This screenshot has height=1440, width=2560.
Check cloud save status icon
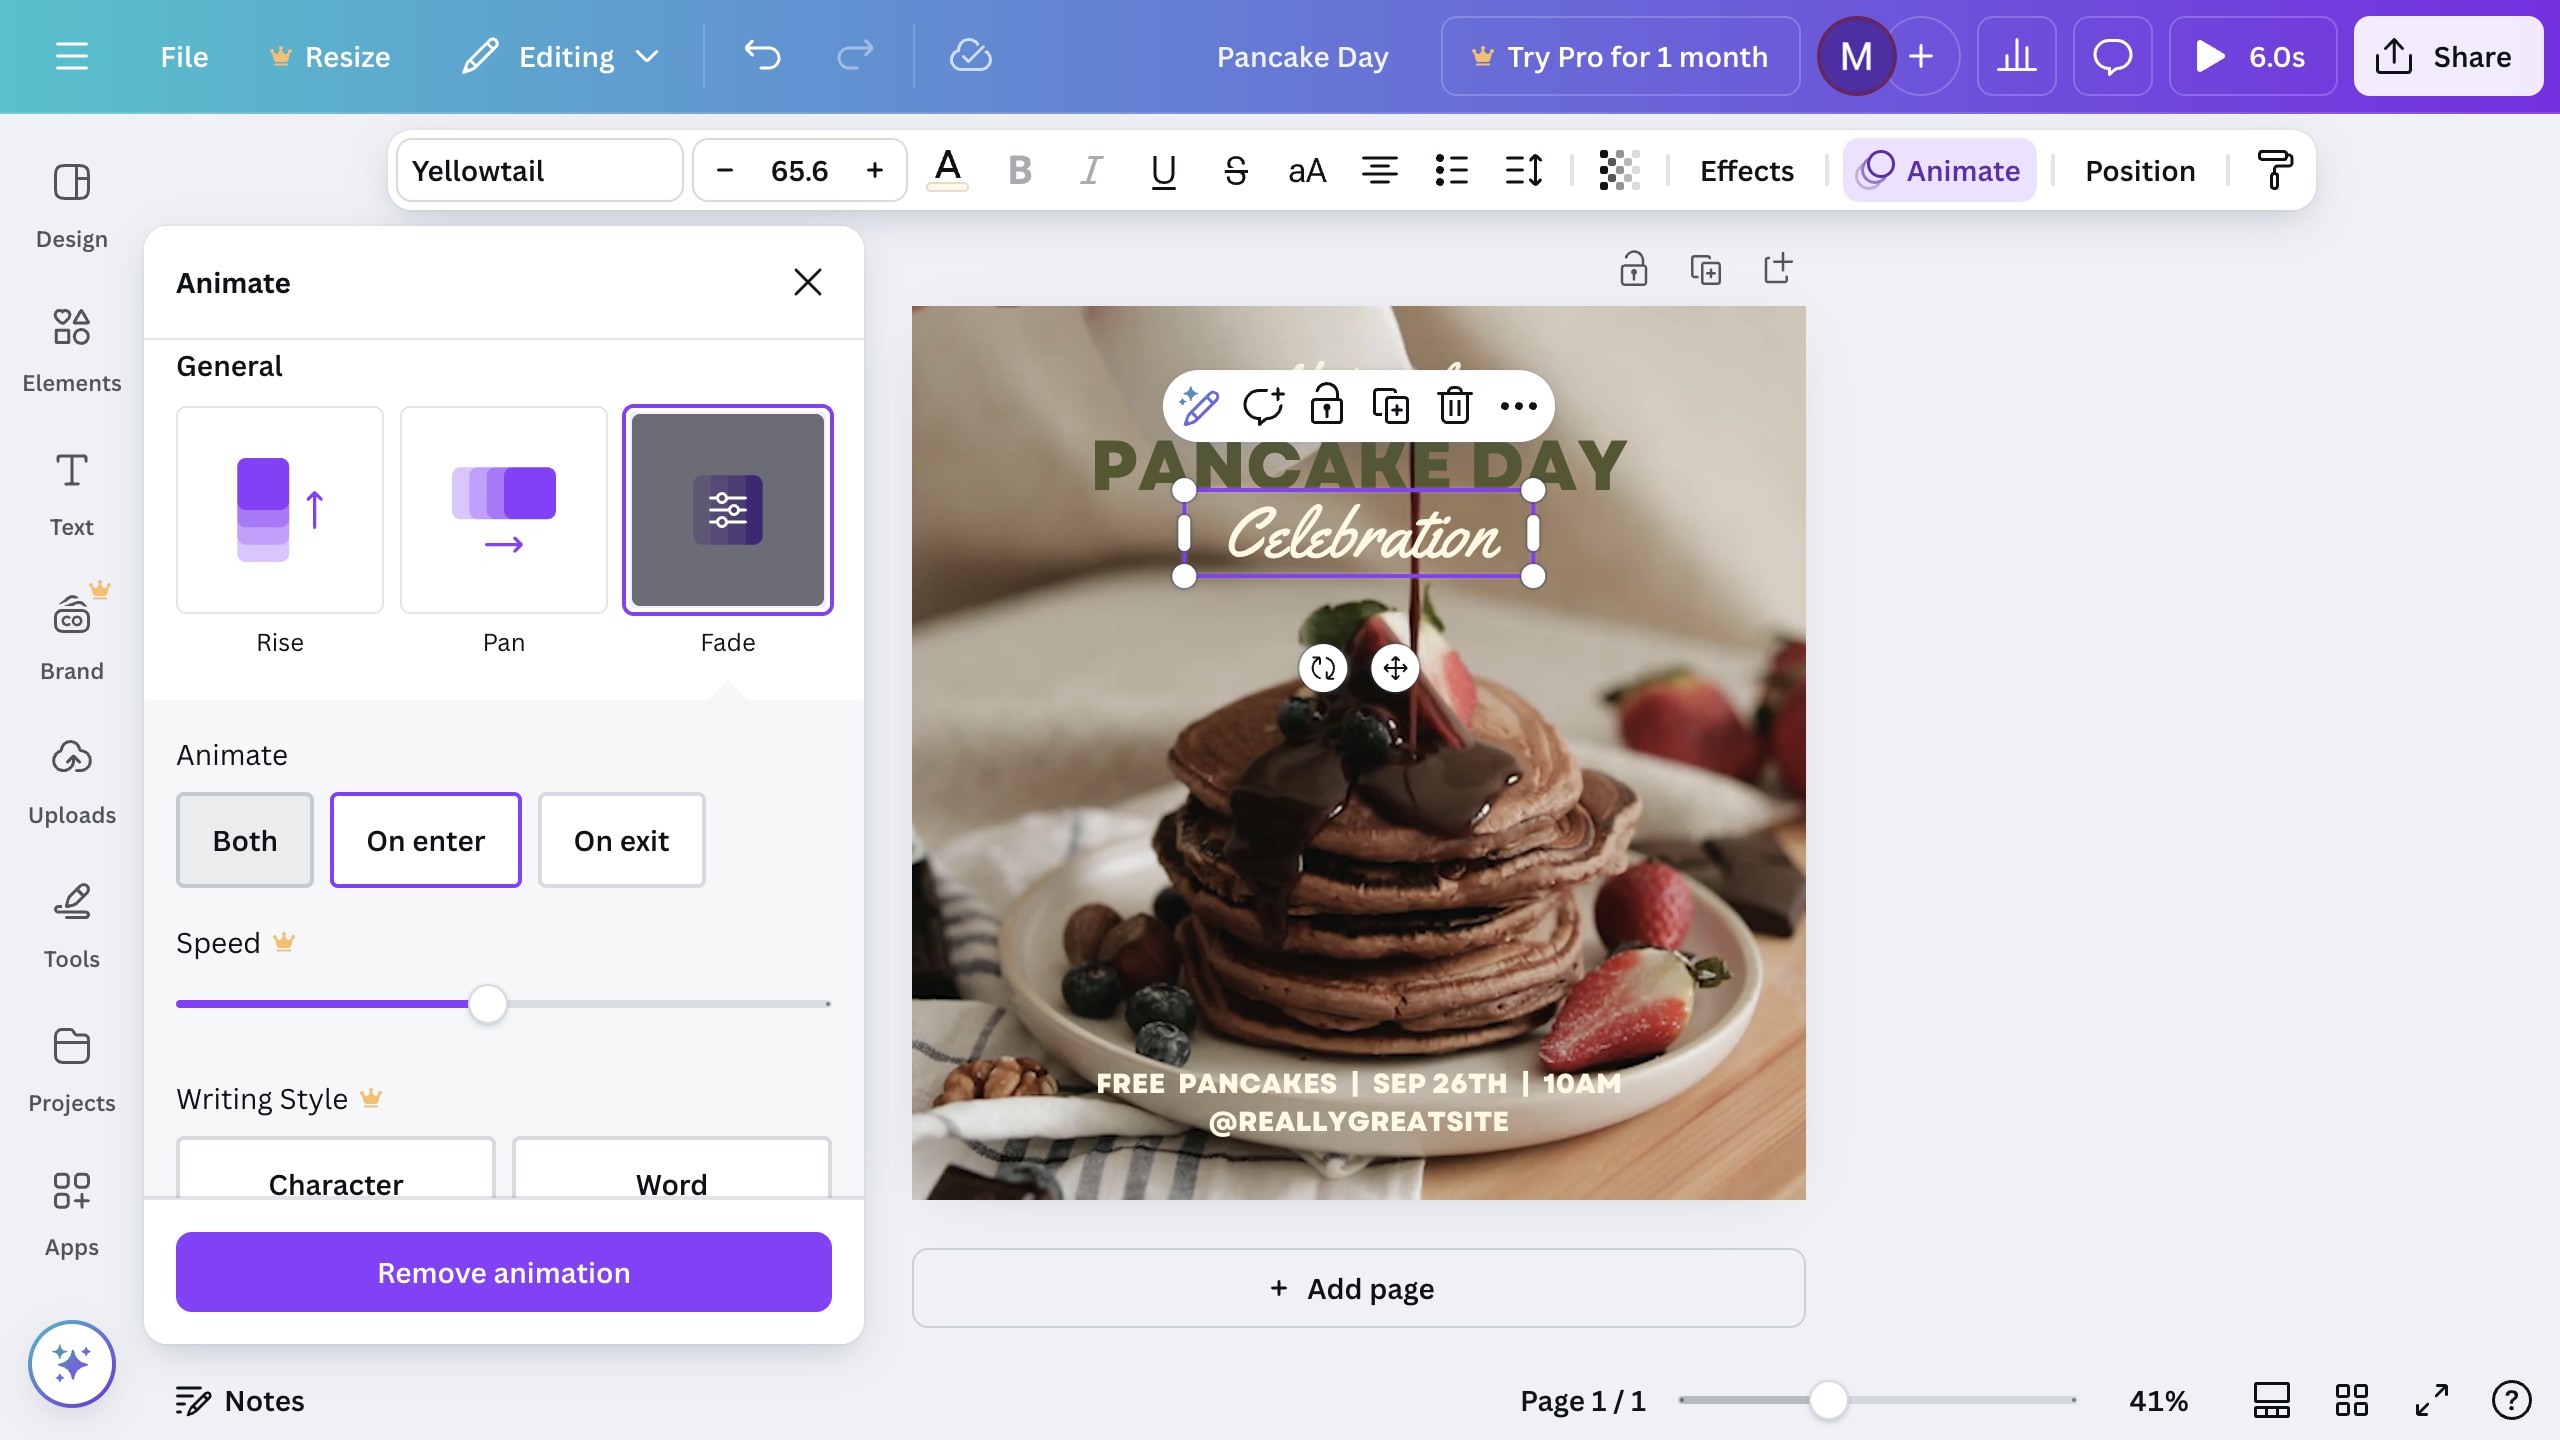click(x=970, y=57)
